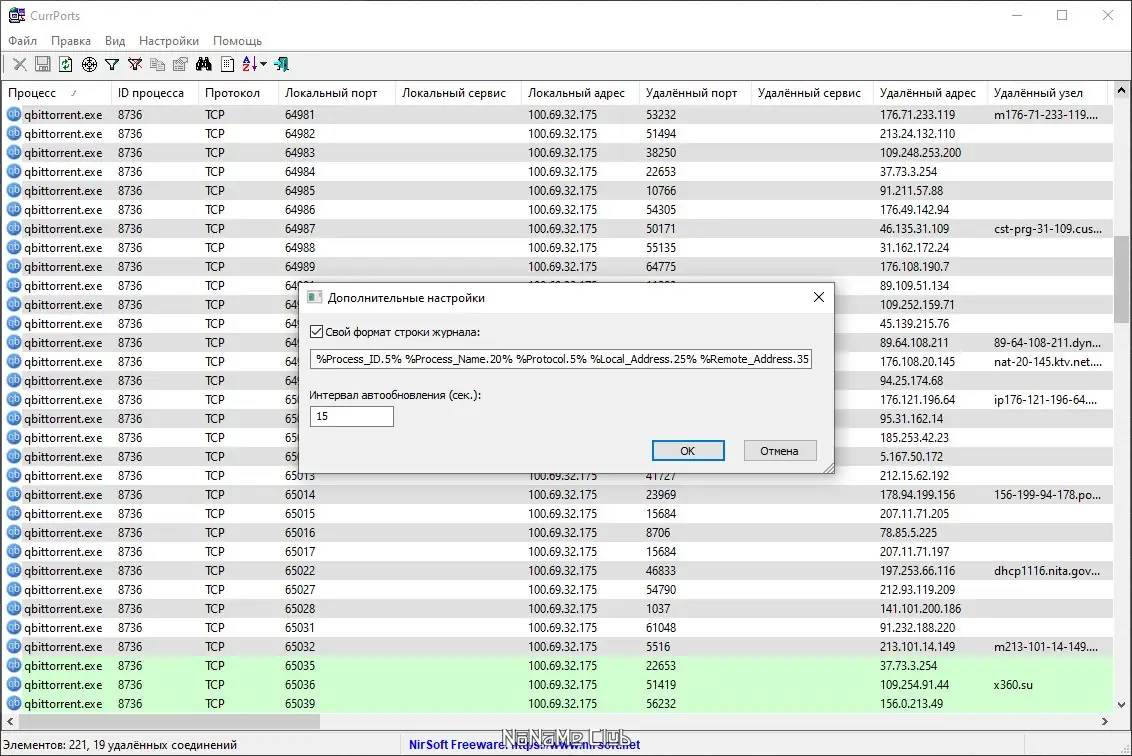
Task: Click the vertical scrollbar thumb
Action: pyautogui.click(x=1121, y=279)
